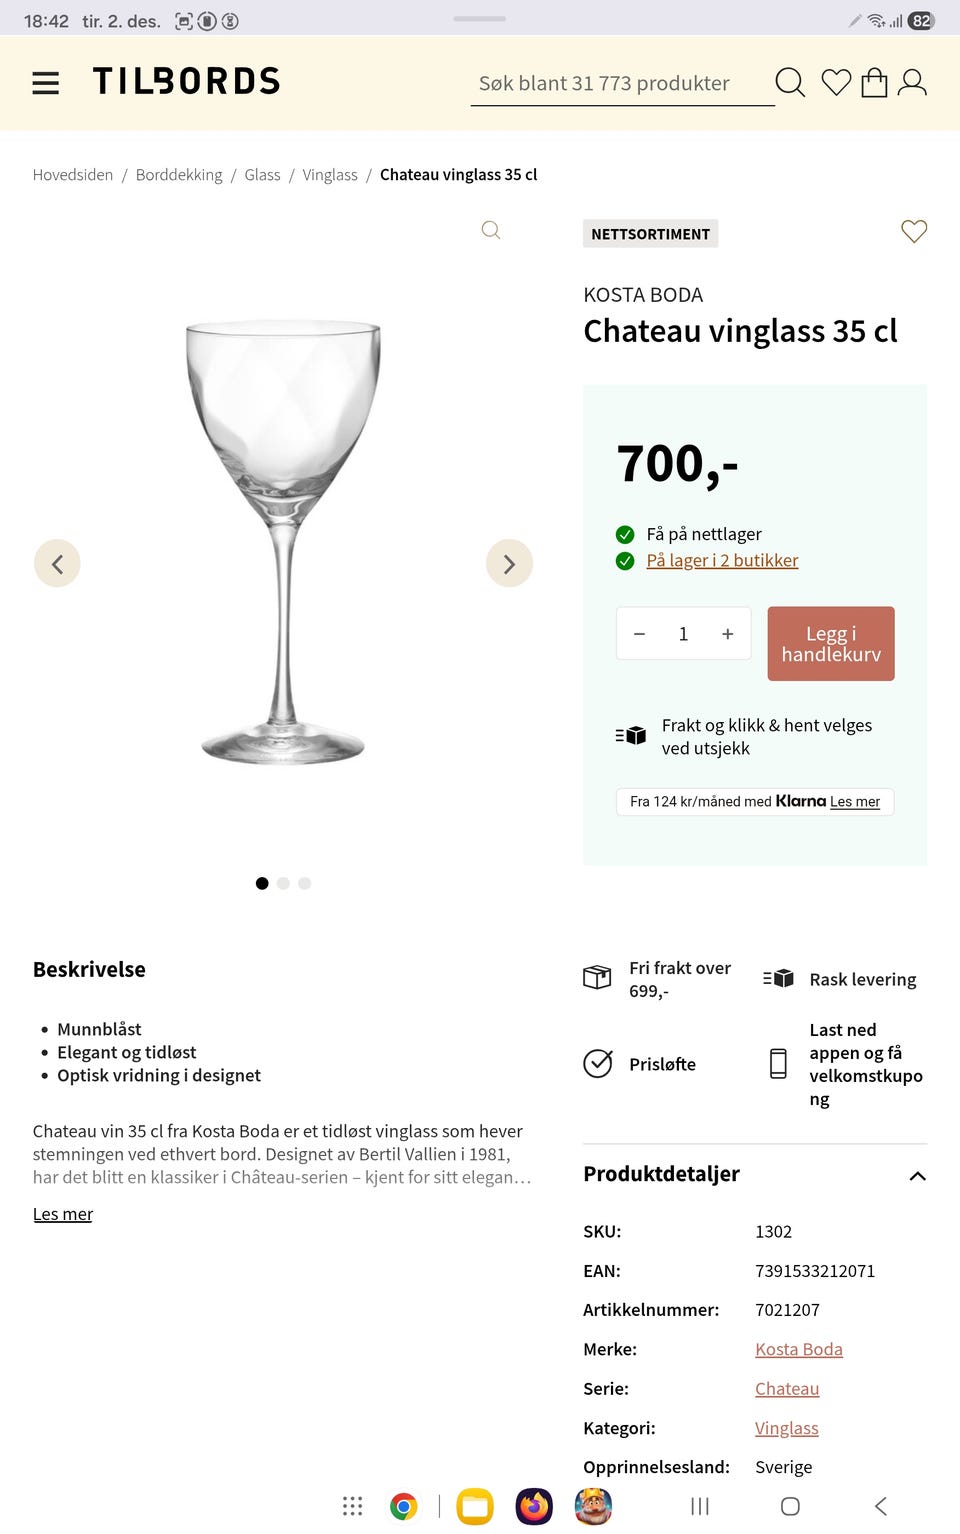Open Chrome from the navigation bar
The height and width of the screenshot is (1534, 960).
(x=403, y=1506)
